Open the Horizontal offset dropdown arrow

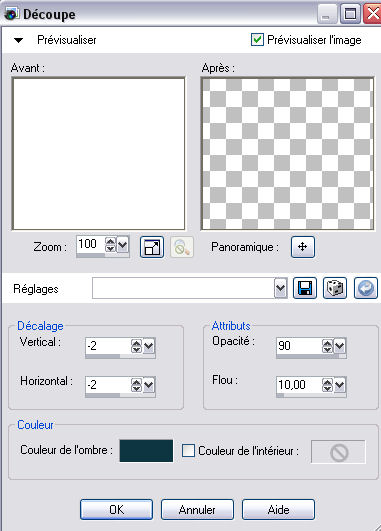(x=149, y=385)
